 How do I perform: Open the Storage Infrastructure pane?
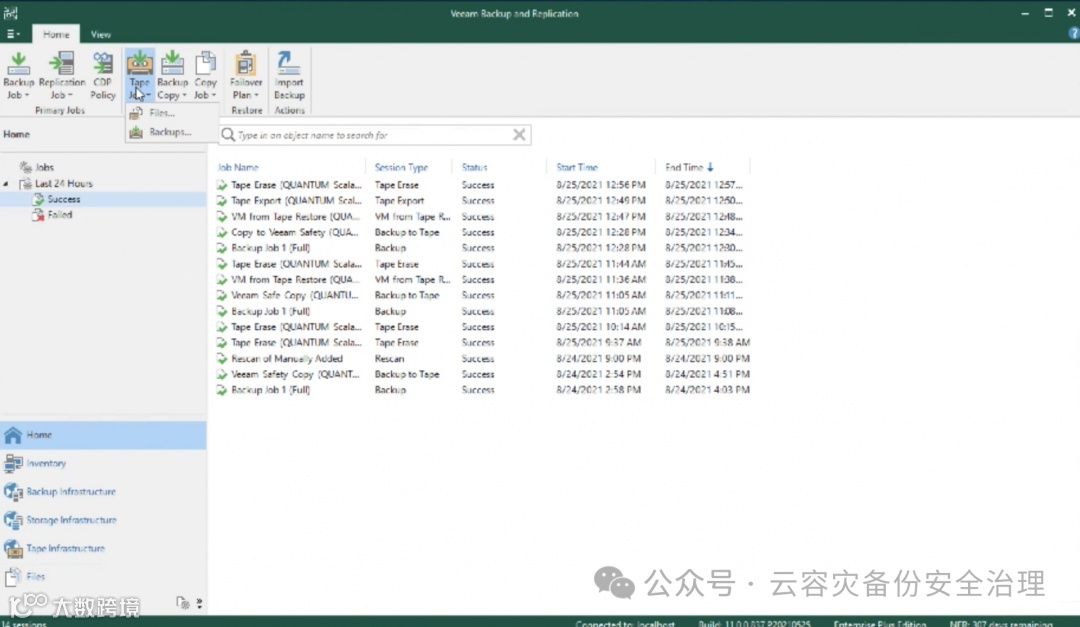coord(103,520)
